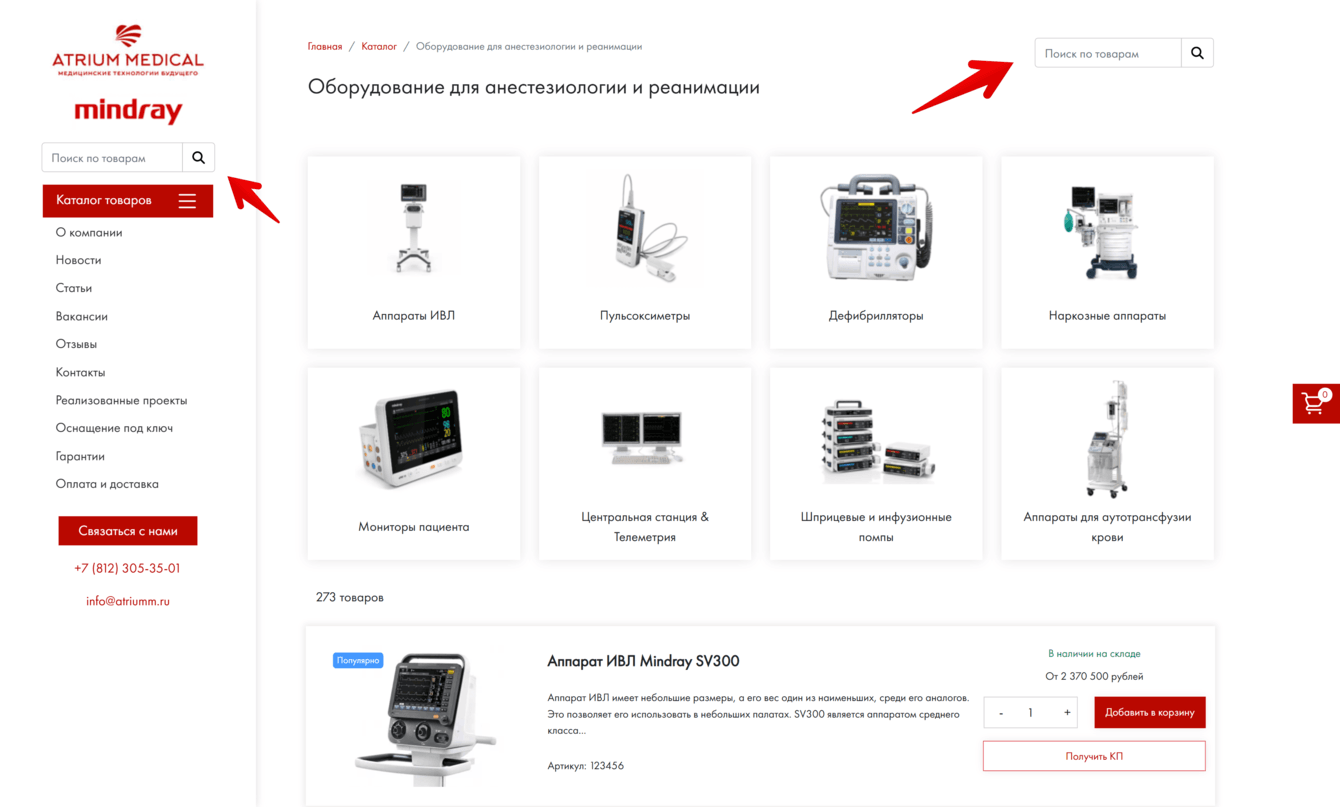This screenshot has height=807, width=1340.
Task: Click the Добавить в корзину button
Action: point(1150,712)
